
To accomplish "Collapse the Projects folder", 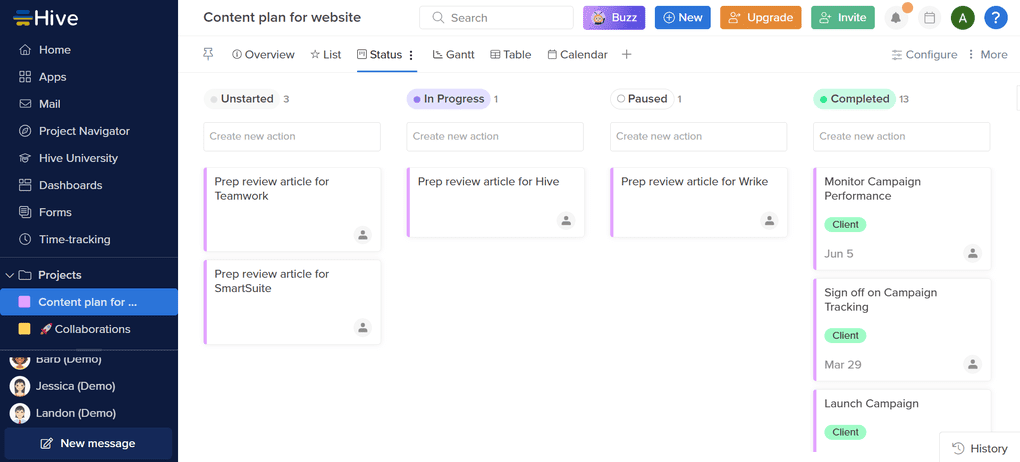I will [10, 275].
